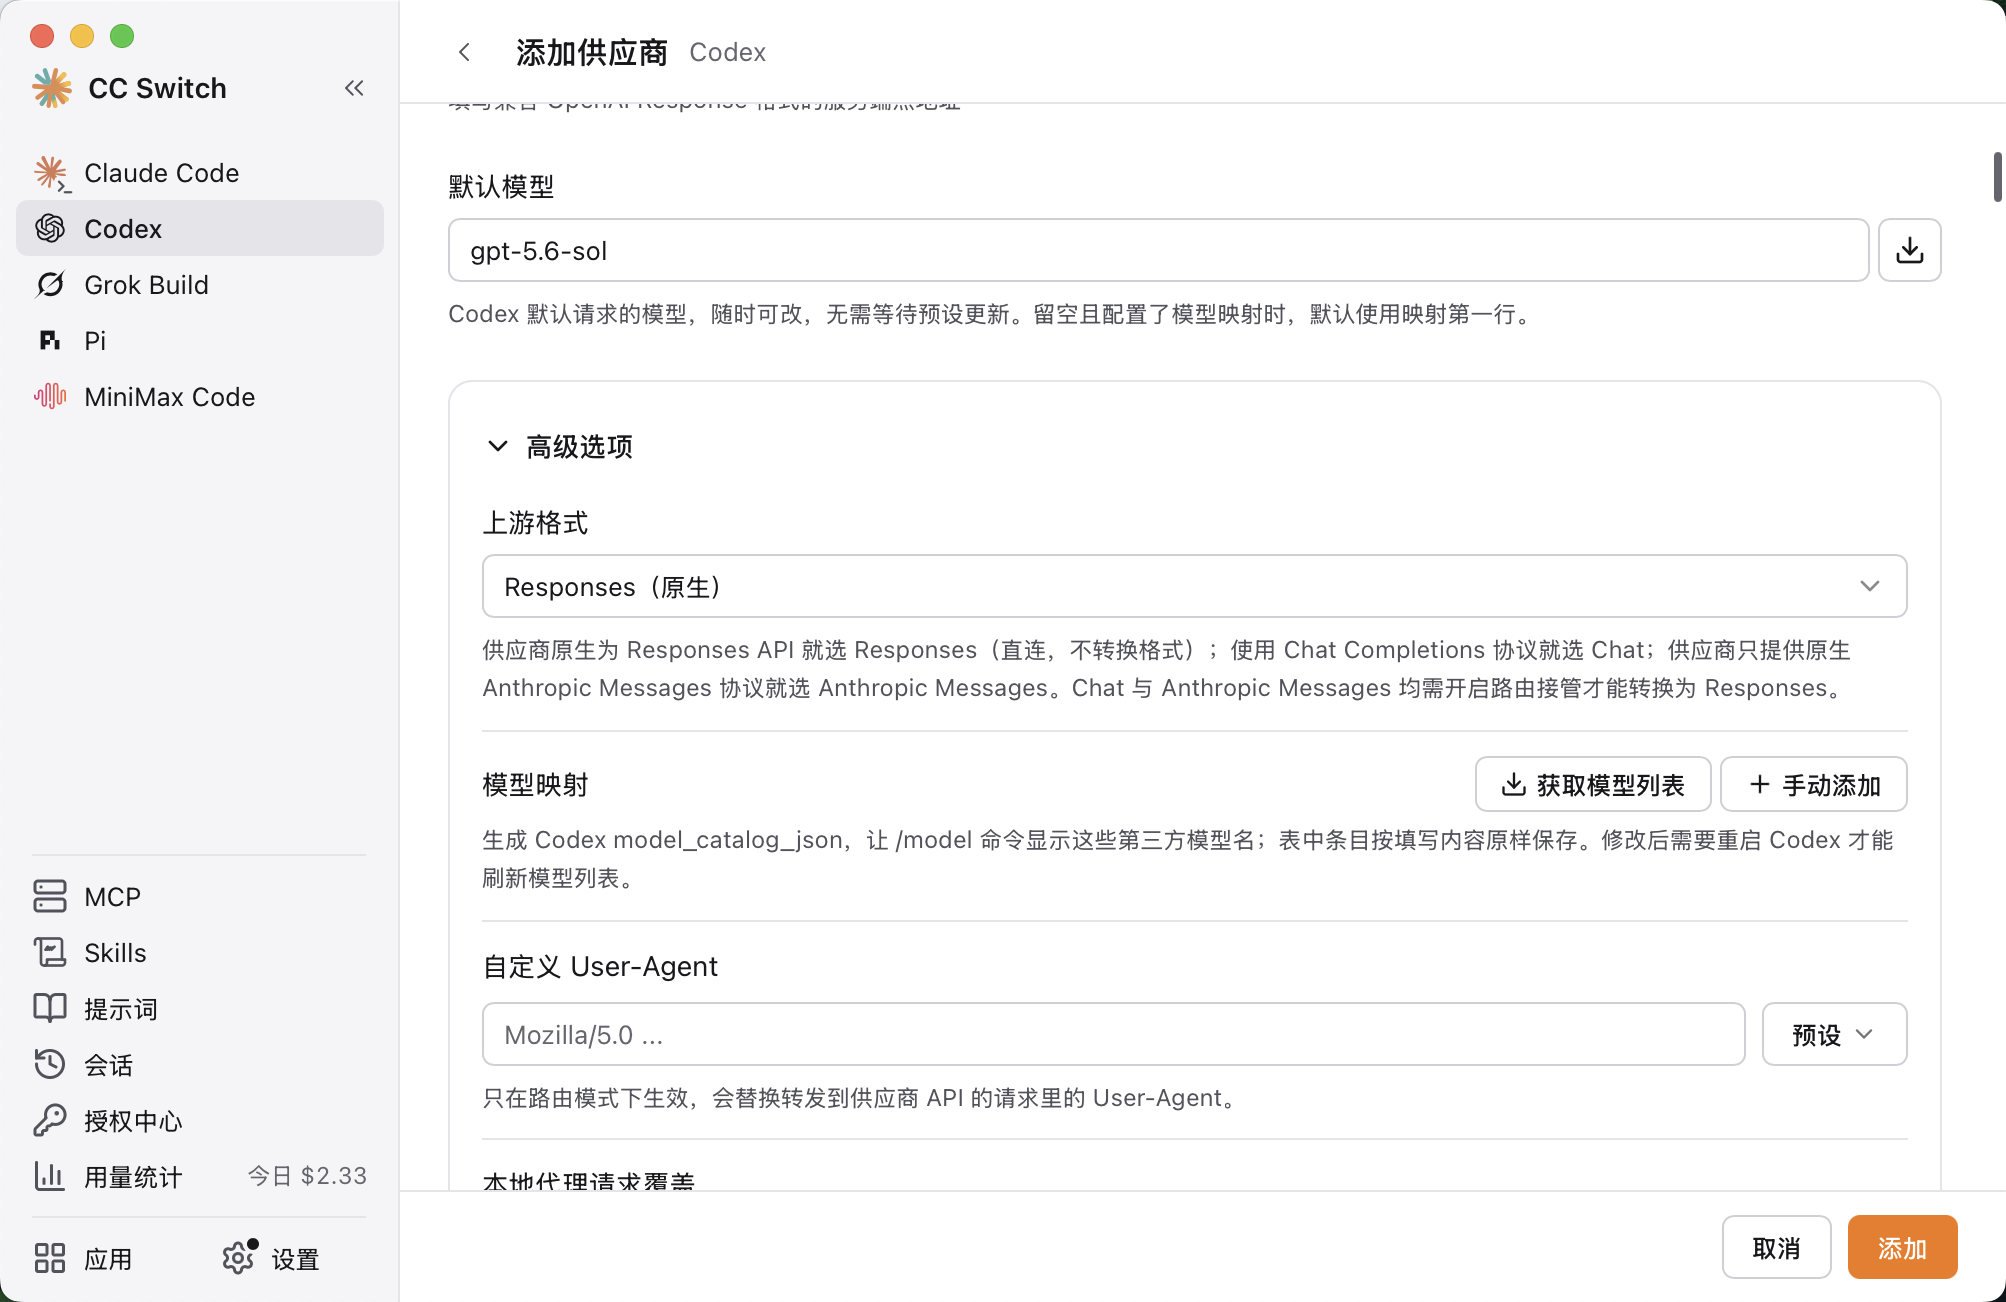Viewport: 2006px width, 1302px height.
Task: Go back with the left arrow
Action: (x=464, y=52)
